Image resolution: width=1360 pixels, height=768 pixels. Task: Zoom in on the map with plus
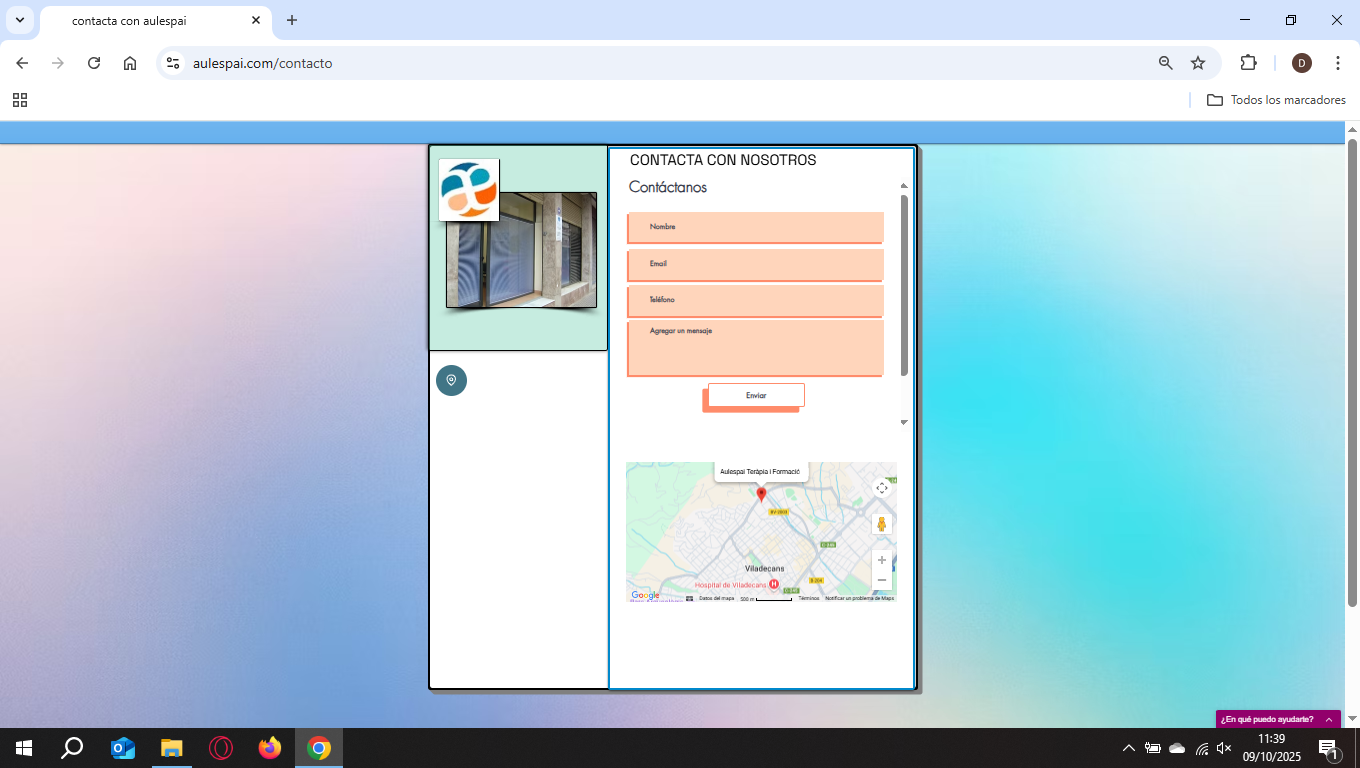(881, 560)
